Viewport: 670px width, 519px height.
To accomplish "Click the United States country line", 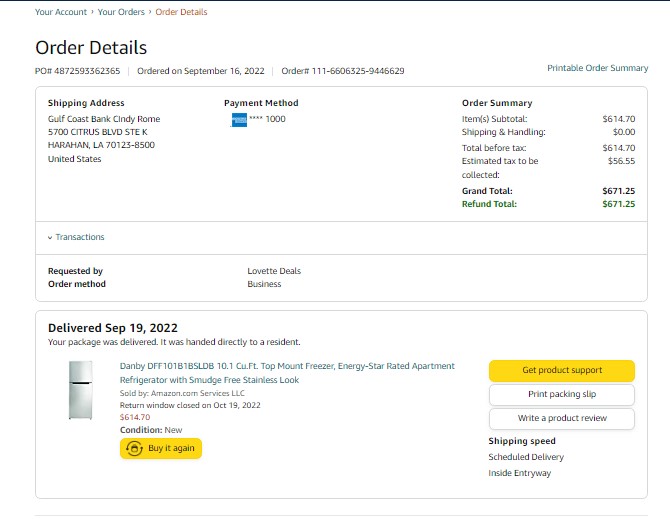I will 74,159.
